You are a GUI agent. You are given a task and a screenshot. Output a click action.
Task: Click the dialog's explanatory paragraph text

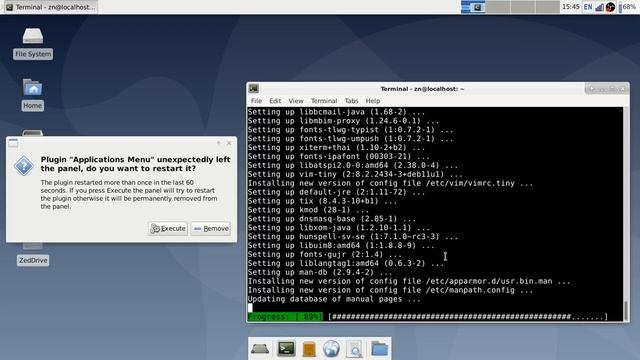pyautogui.click(x=129, y=194)
